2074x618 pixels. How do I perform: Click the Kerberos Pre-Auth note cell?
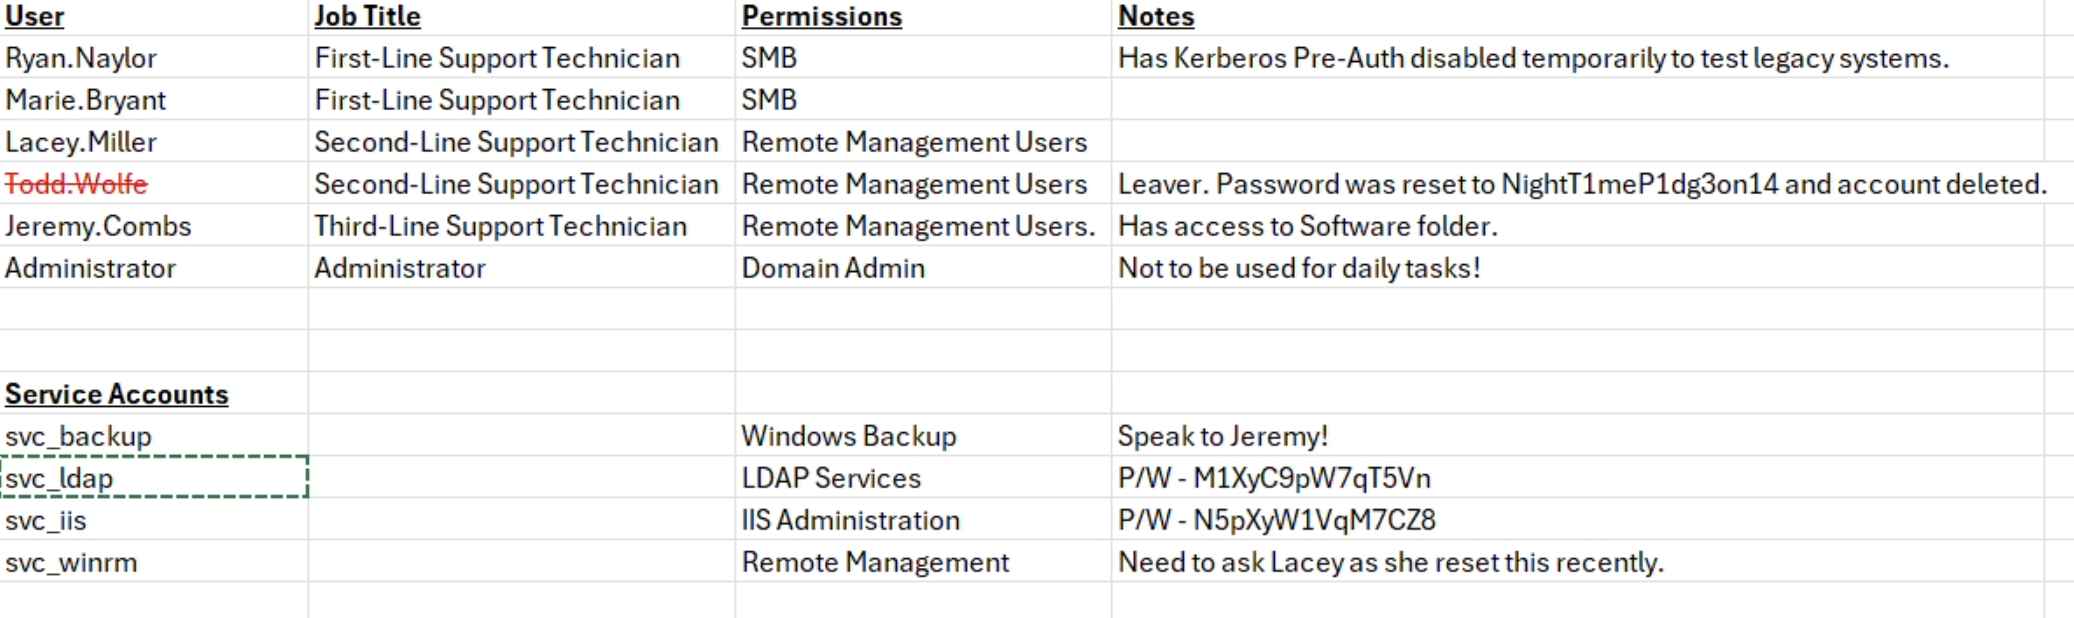[x=1533, y=59]
